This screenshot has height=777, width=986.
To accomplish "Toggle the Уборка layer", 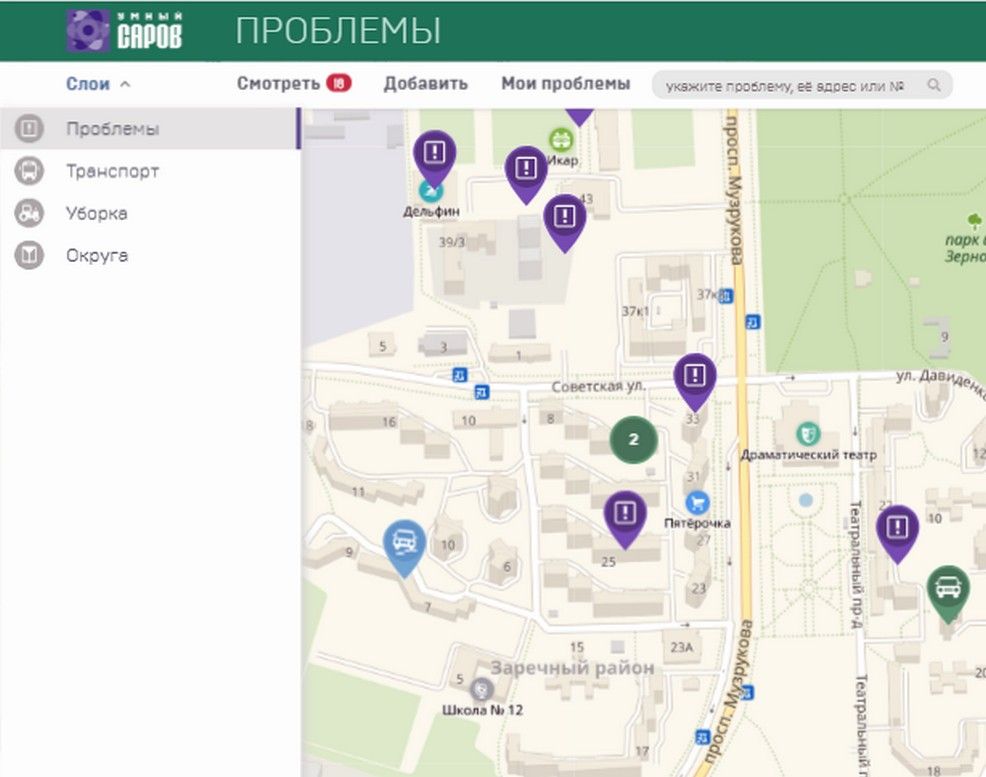I will pos(96,213).
